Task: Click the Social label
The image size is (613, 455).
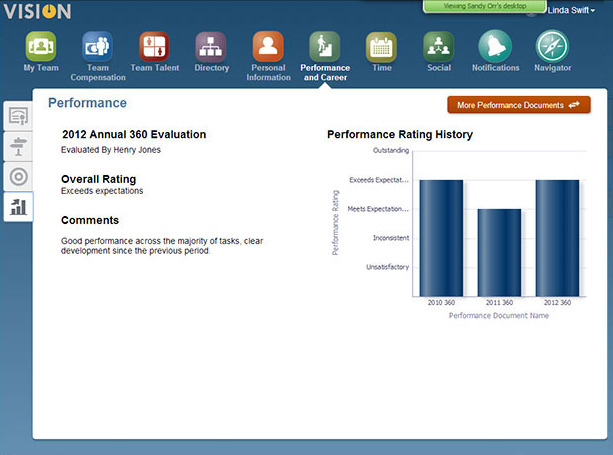Action: pos(439,68)
